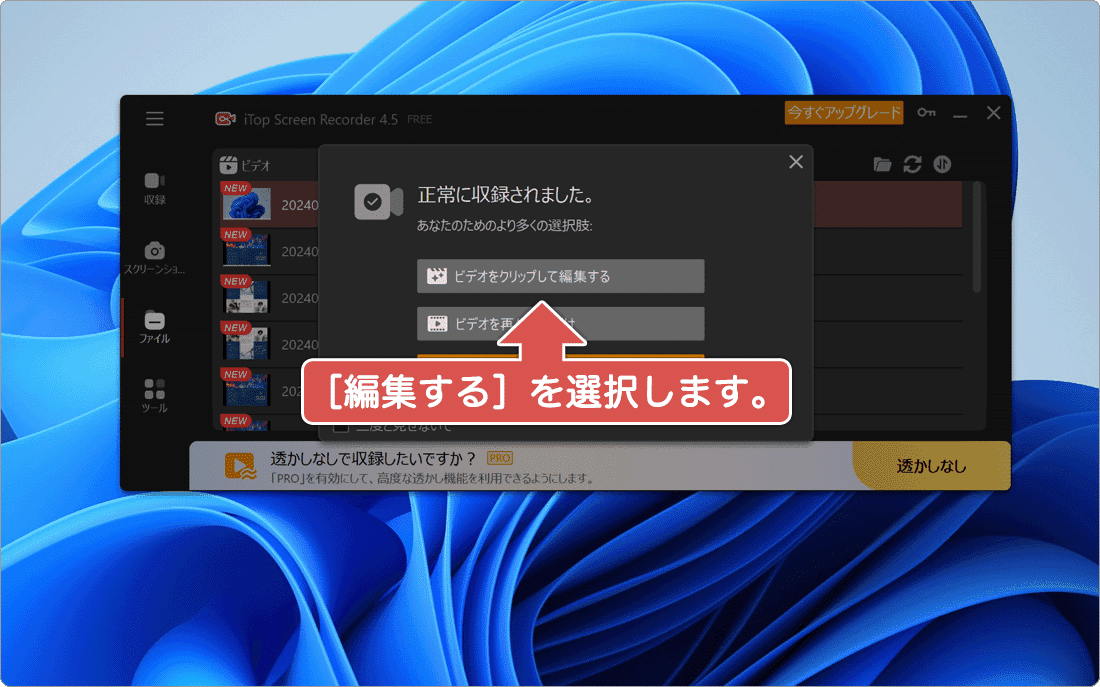Open the sort options icon beside refresh
Screen dimensions: 1100x687
(941, 163)
